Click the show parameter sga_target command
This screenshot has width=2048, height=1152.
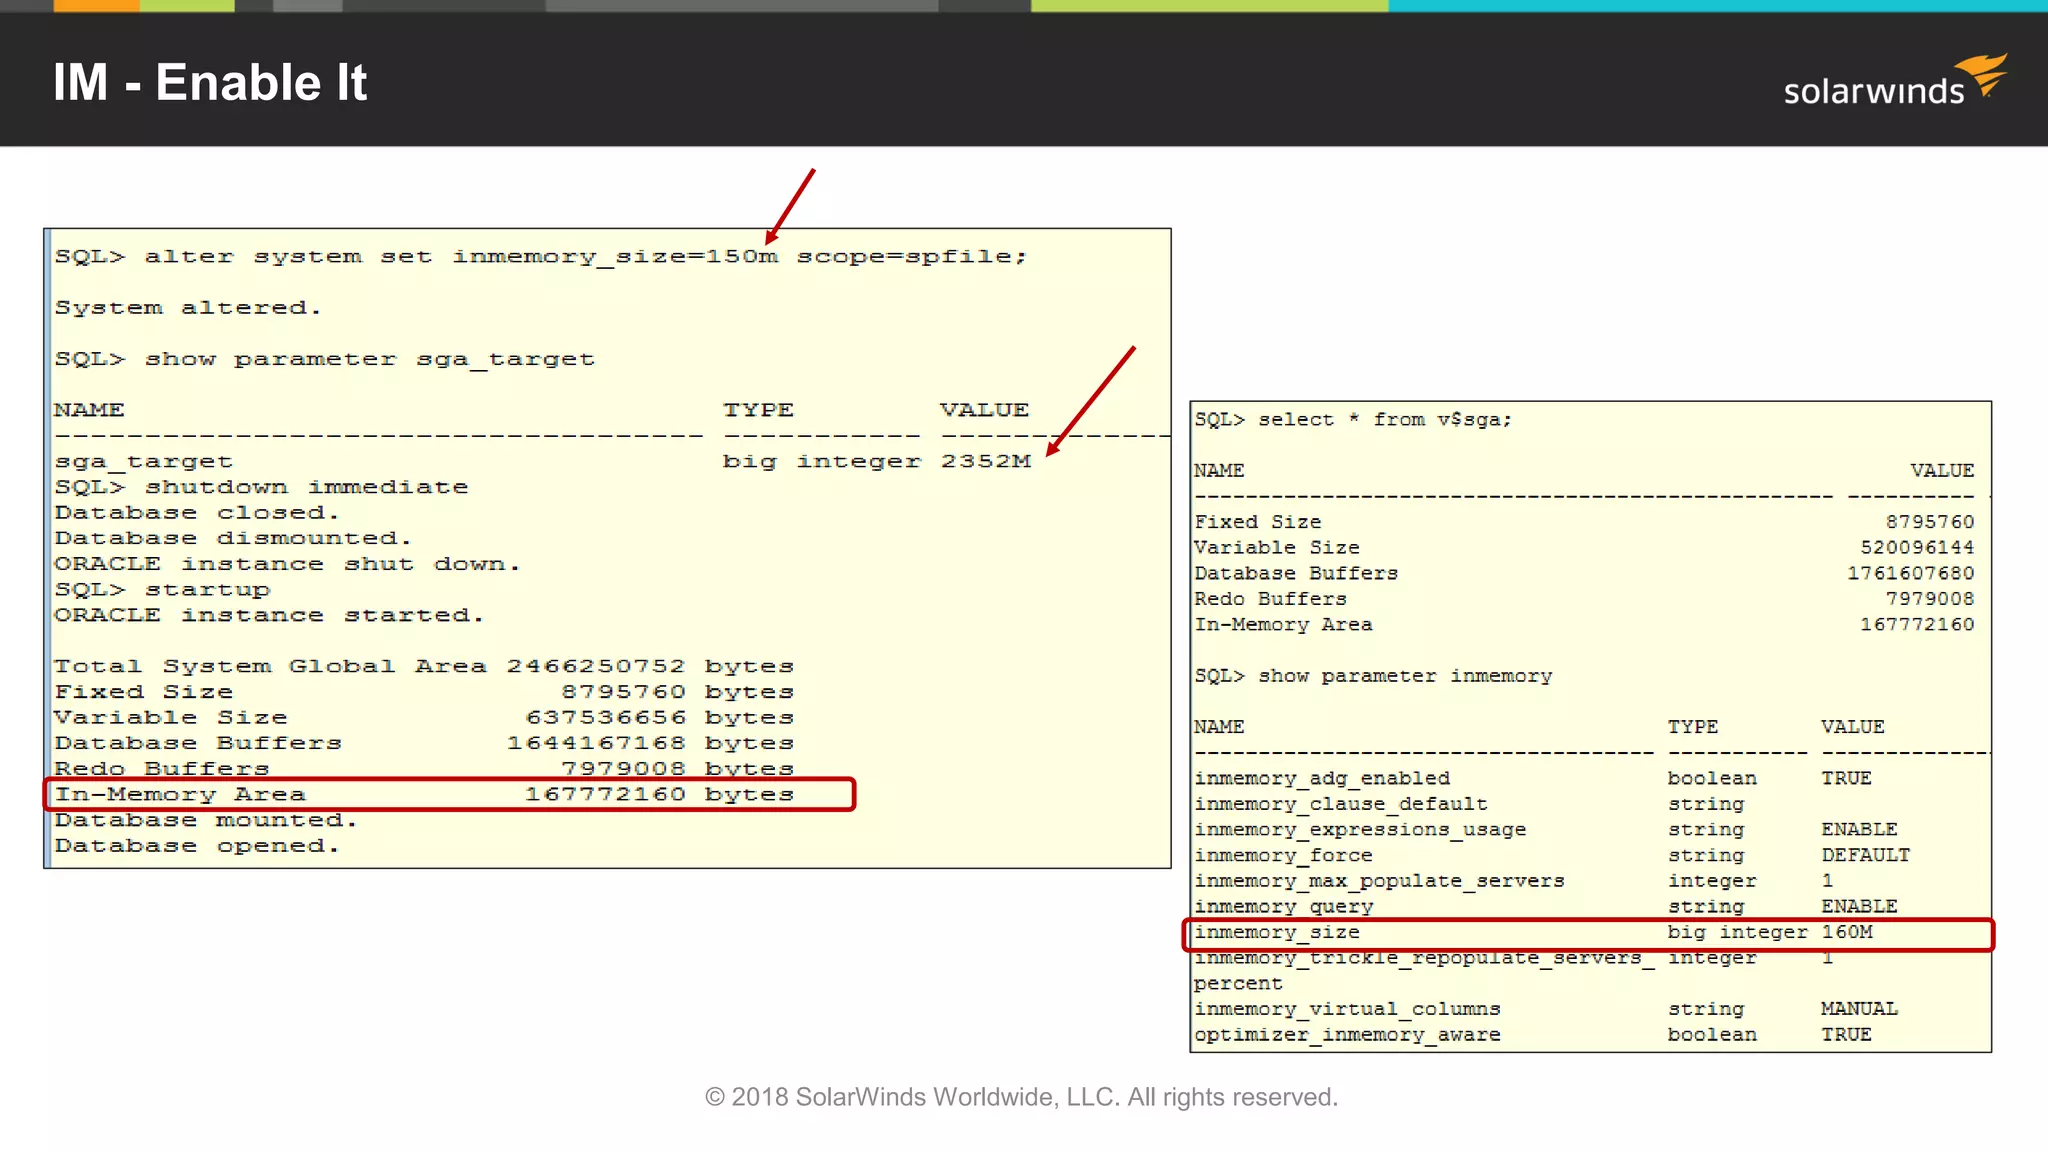(324, 359)
